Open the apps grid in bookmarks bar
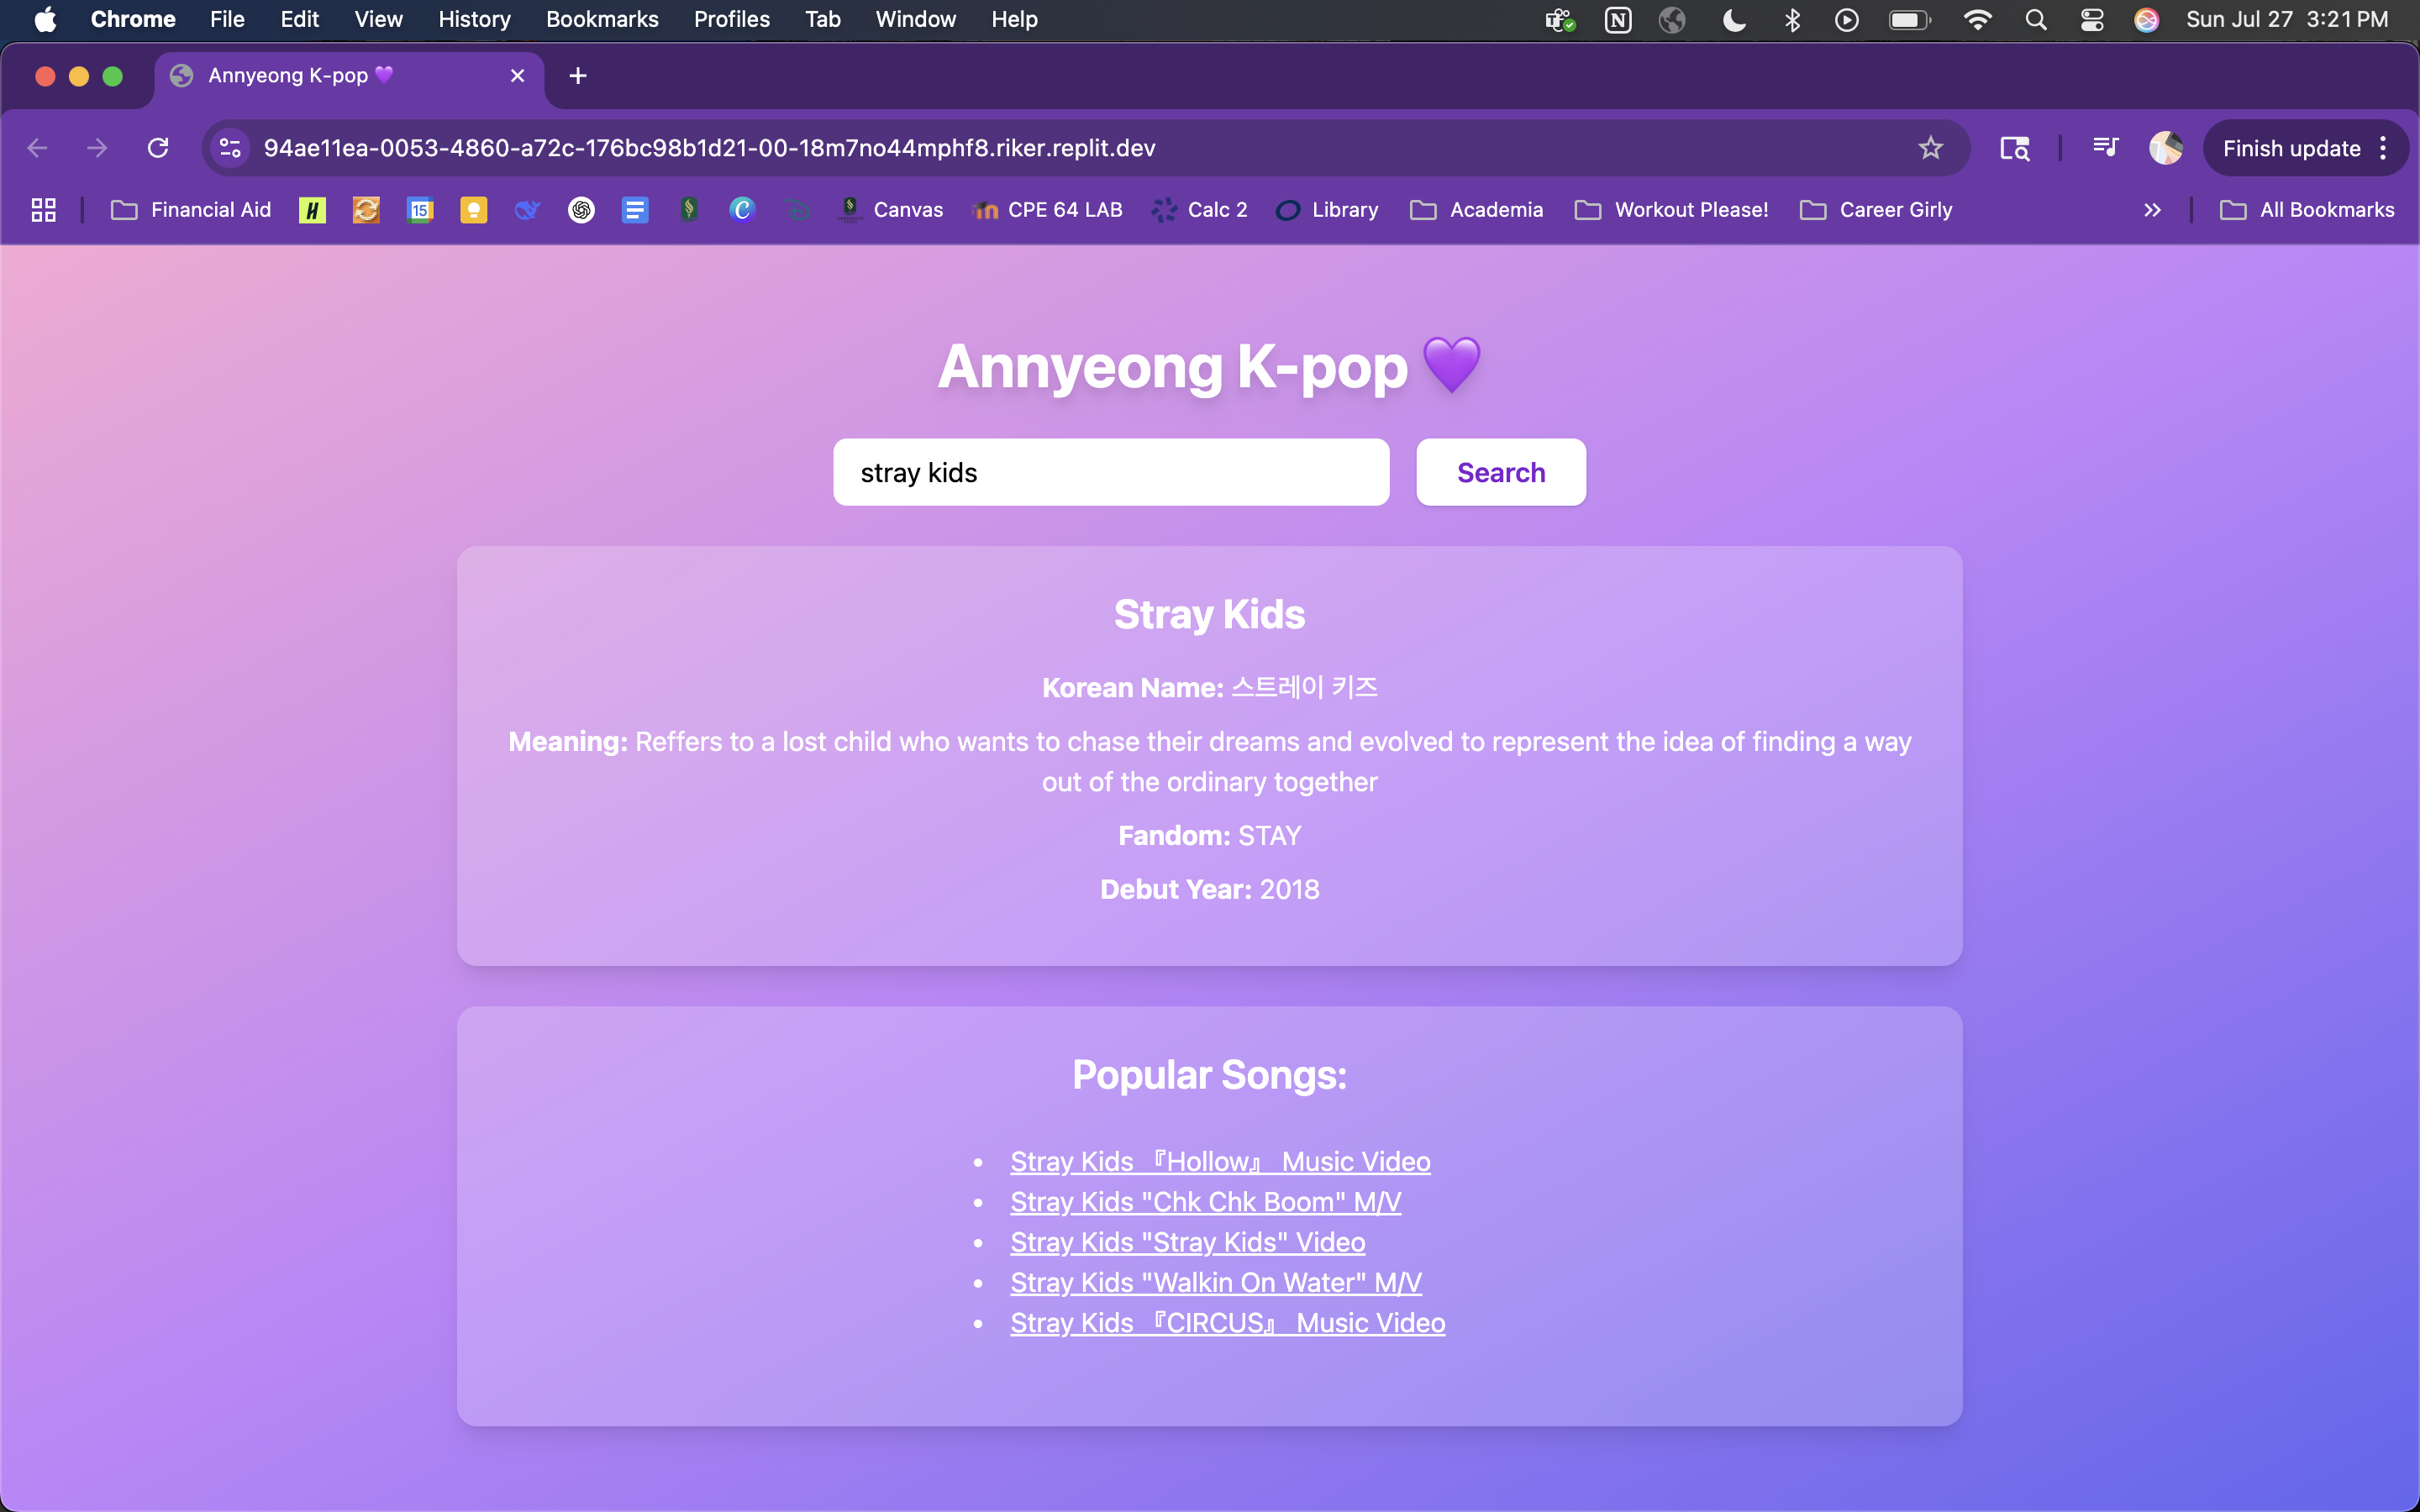Screen dimensions: 2420x1512 [43, 210]
